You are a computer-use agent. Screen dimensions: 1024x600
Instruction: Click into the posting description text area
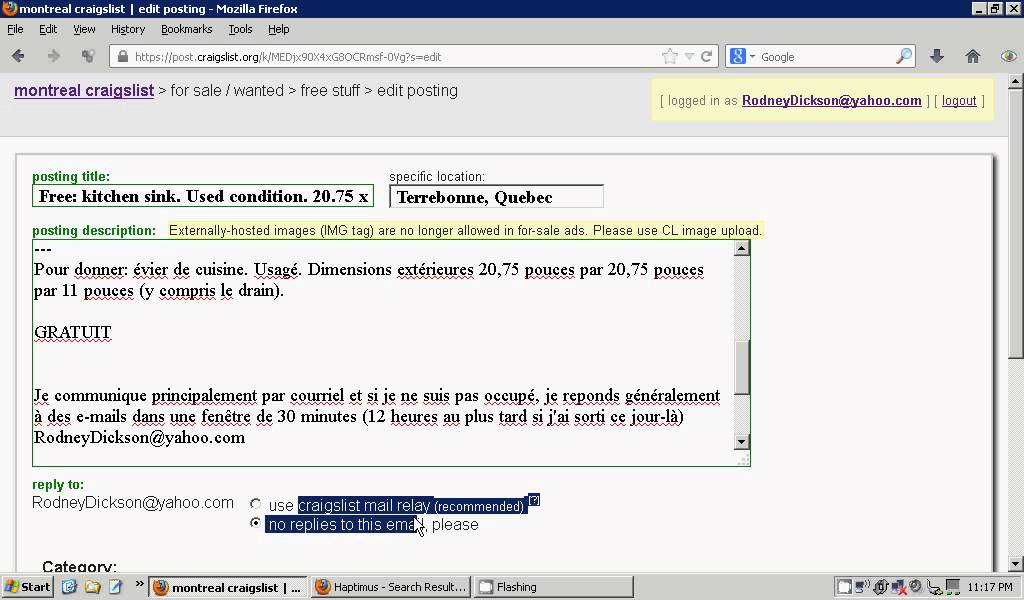click(x=383, y=353)
